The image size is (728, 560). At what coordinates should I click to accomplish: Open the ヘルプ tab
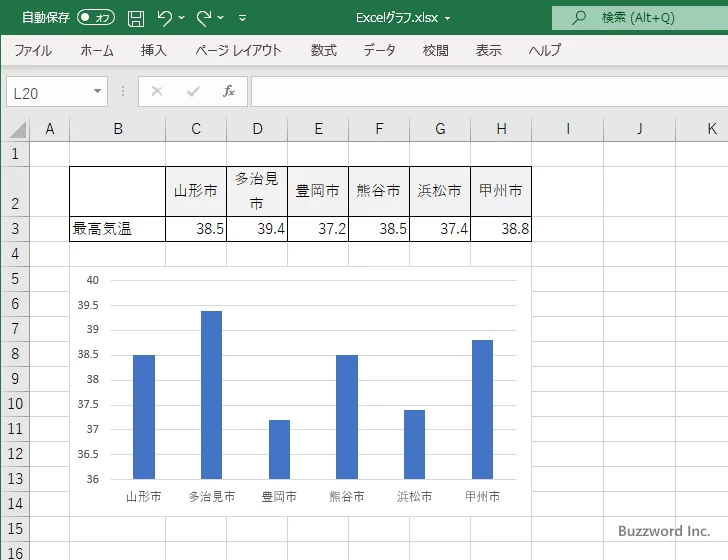point(545,50)
